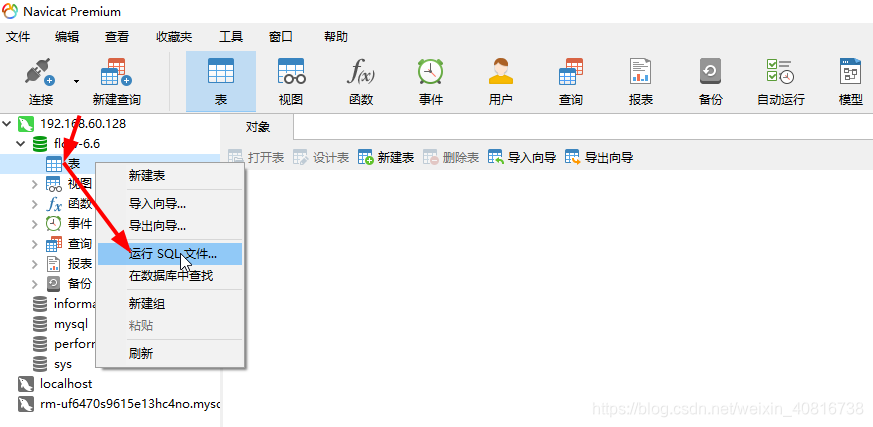Open the dropdown arrow beside 连接
Screen dimensions: 873x427
76,81
